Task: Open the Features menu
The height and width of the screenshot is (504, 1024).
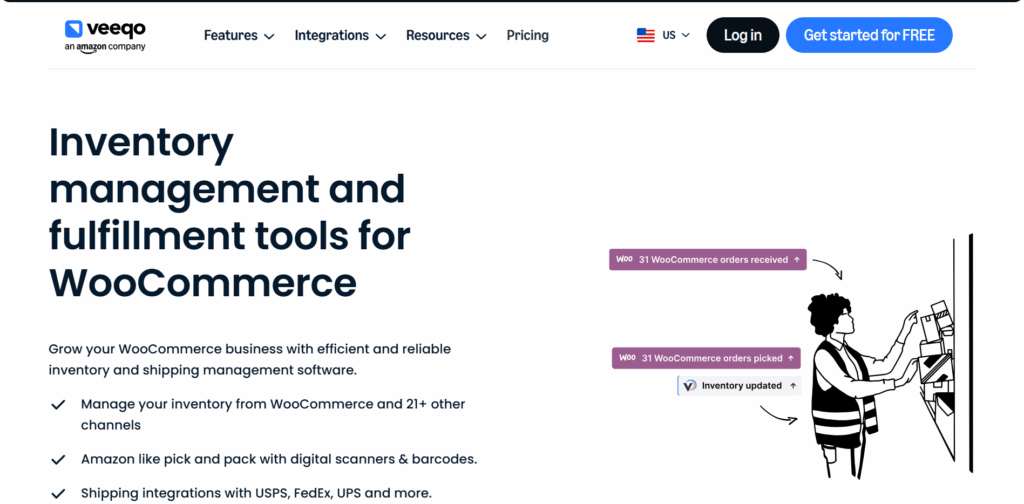Action: (239, 35)
